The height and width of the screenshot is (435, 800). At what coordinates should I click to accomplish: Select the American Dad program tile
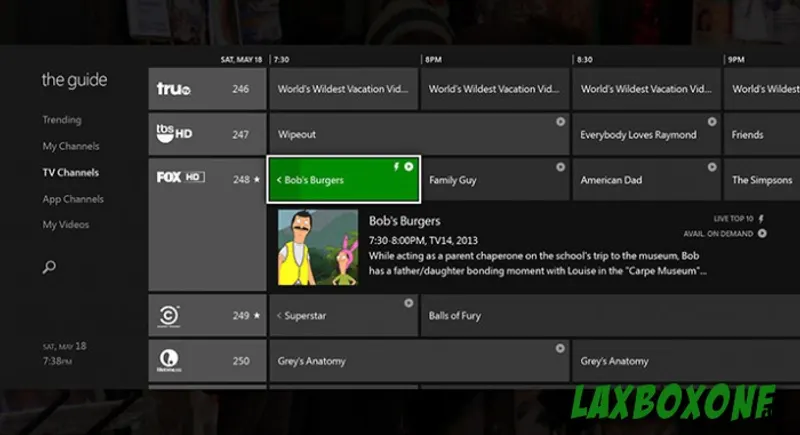(x=646, y=180)
